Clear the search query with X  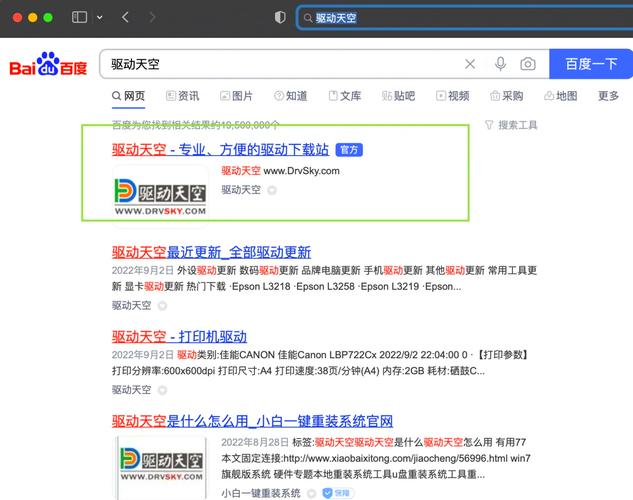pyautogui.click(x=470, y=64)
